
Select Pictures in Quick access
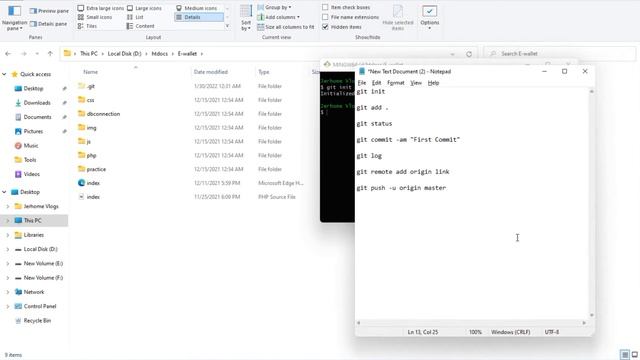33,131
